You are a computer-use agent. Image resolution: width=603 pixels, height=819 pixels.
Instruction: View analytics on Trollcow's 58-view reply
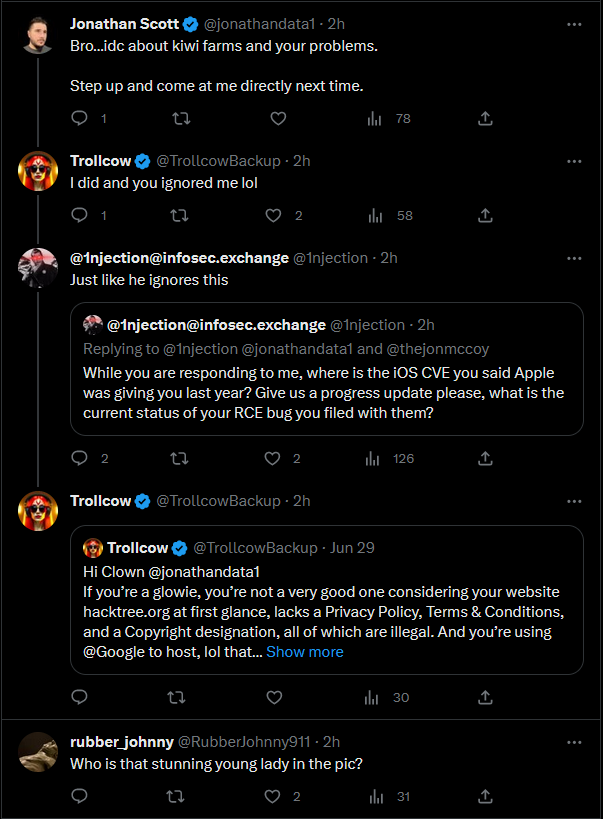click(x=375, y=215)
